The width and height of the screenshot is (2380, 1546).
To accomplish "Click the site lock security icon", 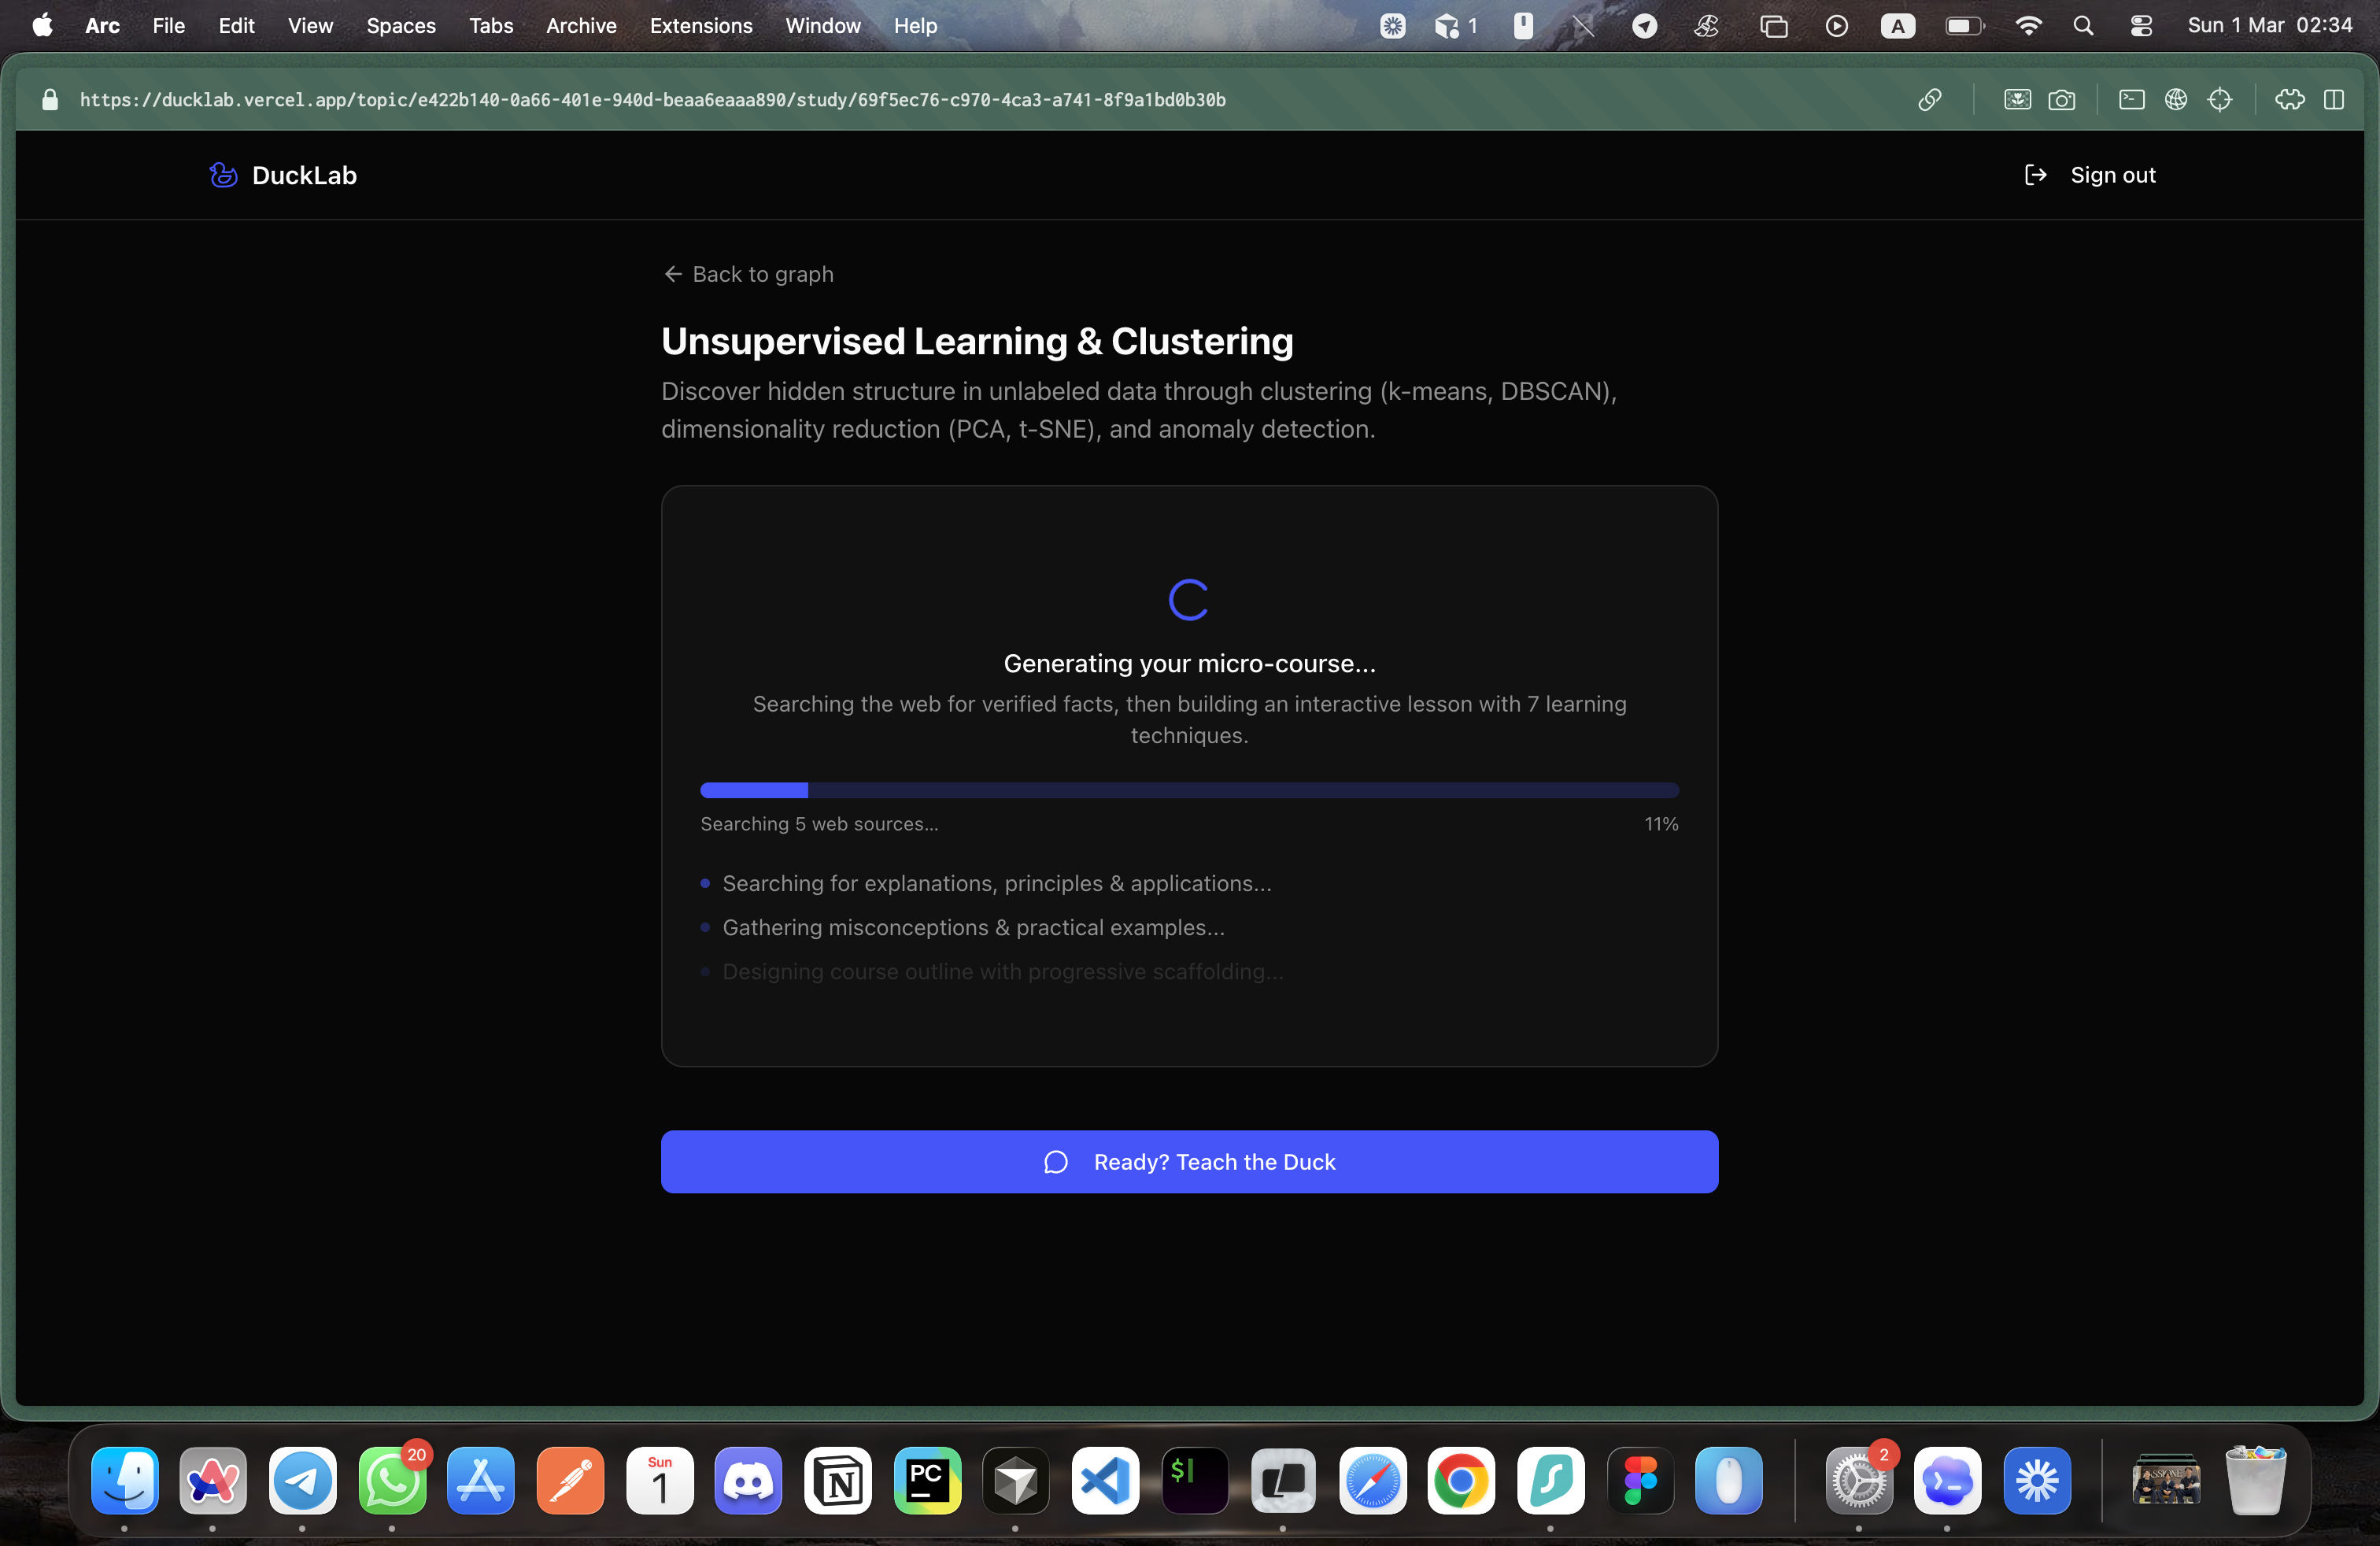I will coord(50,99).
